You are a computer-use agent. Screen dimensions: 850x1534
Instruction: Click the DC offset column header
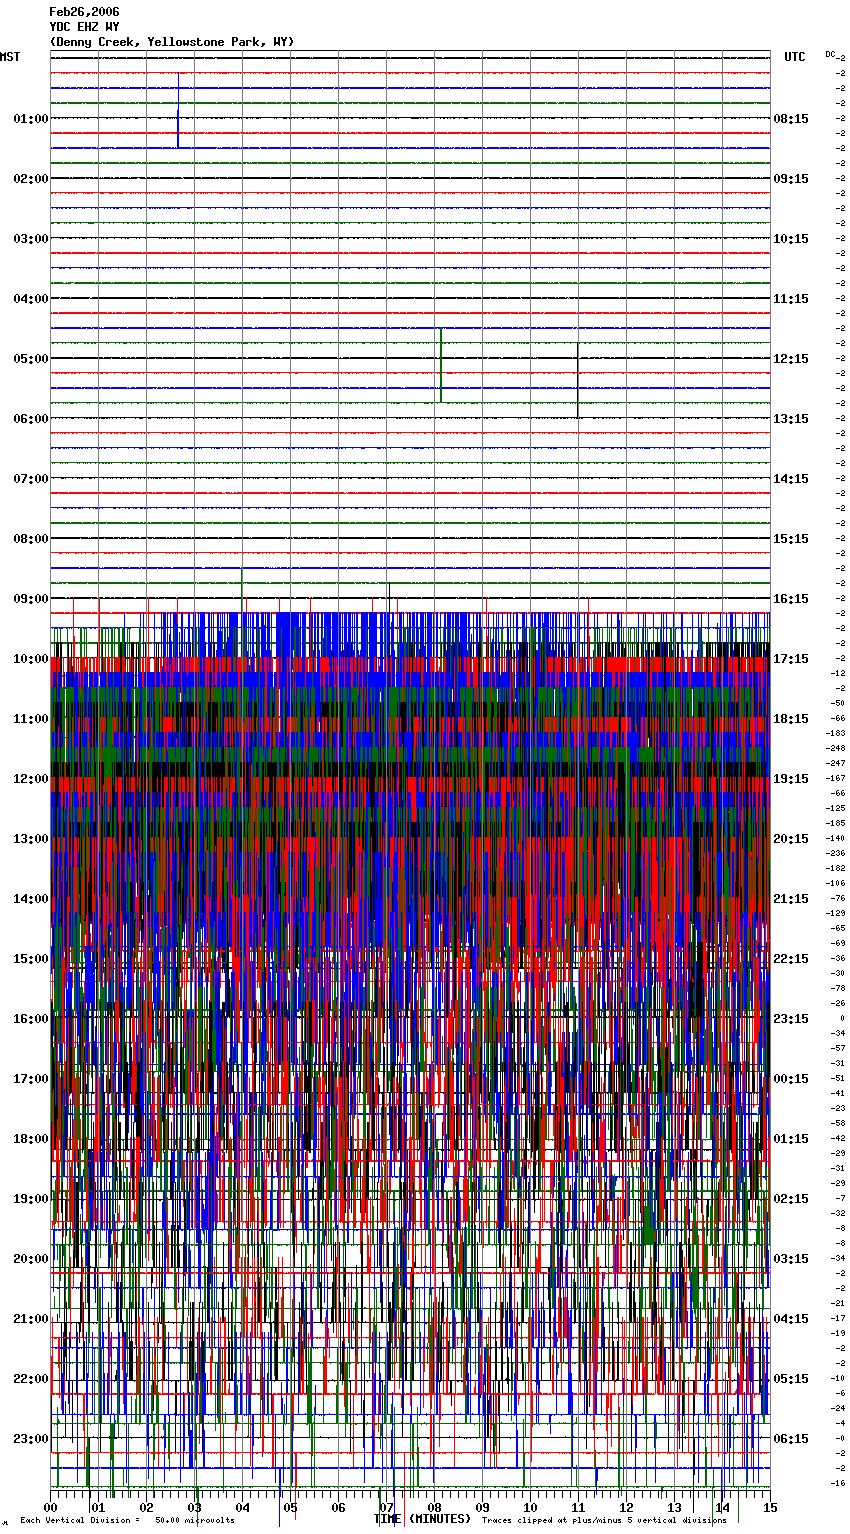pos(830,53)
